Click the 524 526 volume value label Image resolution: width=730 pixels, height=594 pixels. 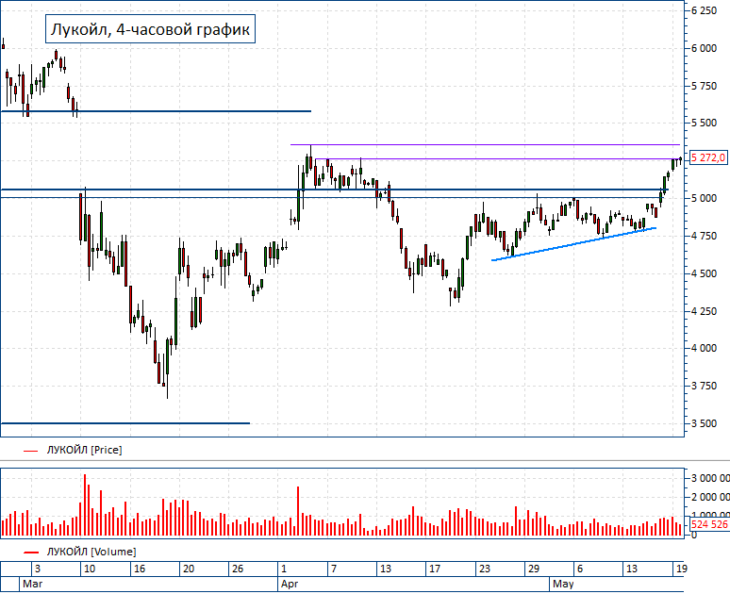709,525
